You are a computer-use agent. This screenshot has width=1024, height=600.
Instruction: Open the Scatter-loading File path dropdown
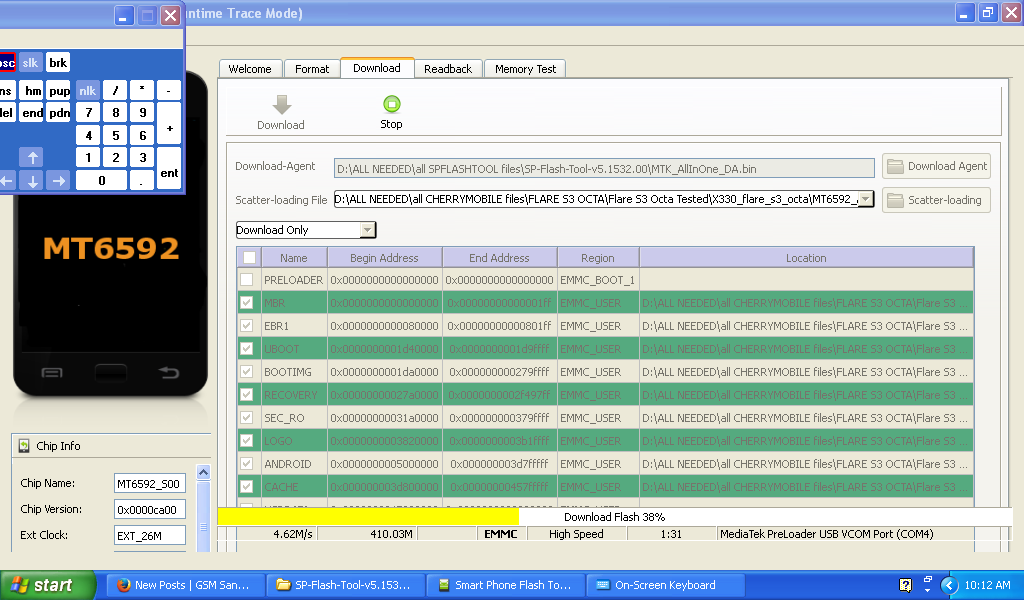(x=866, y=200)
